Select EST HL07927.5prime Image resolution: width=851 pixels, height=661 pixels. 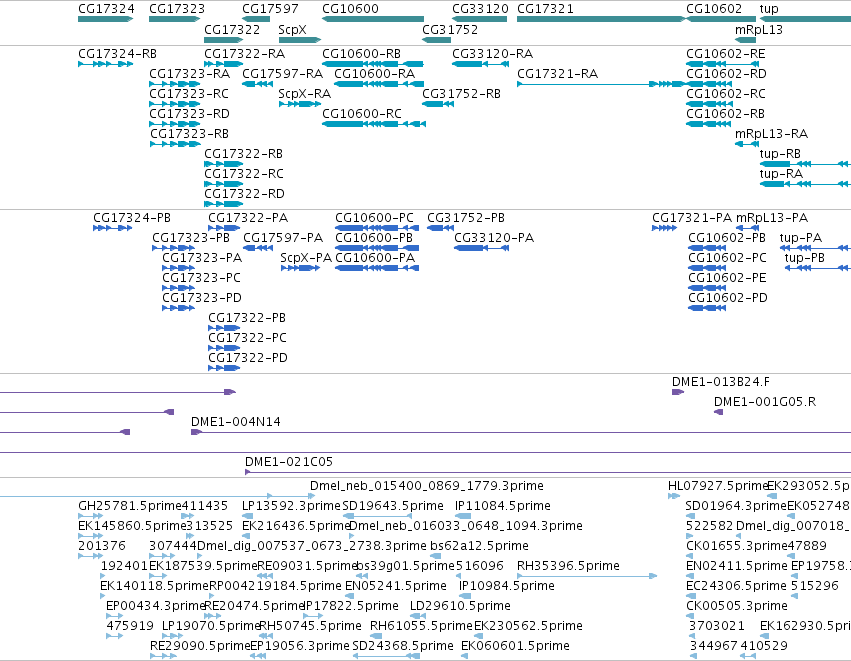click(x=717, y=486)
